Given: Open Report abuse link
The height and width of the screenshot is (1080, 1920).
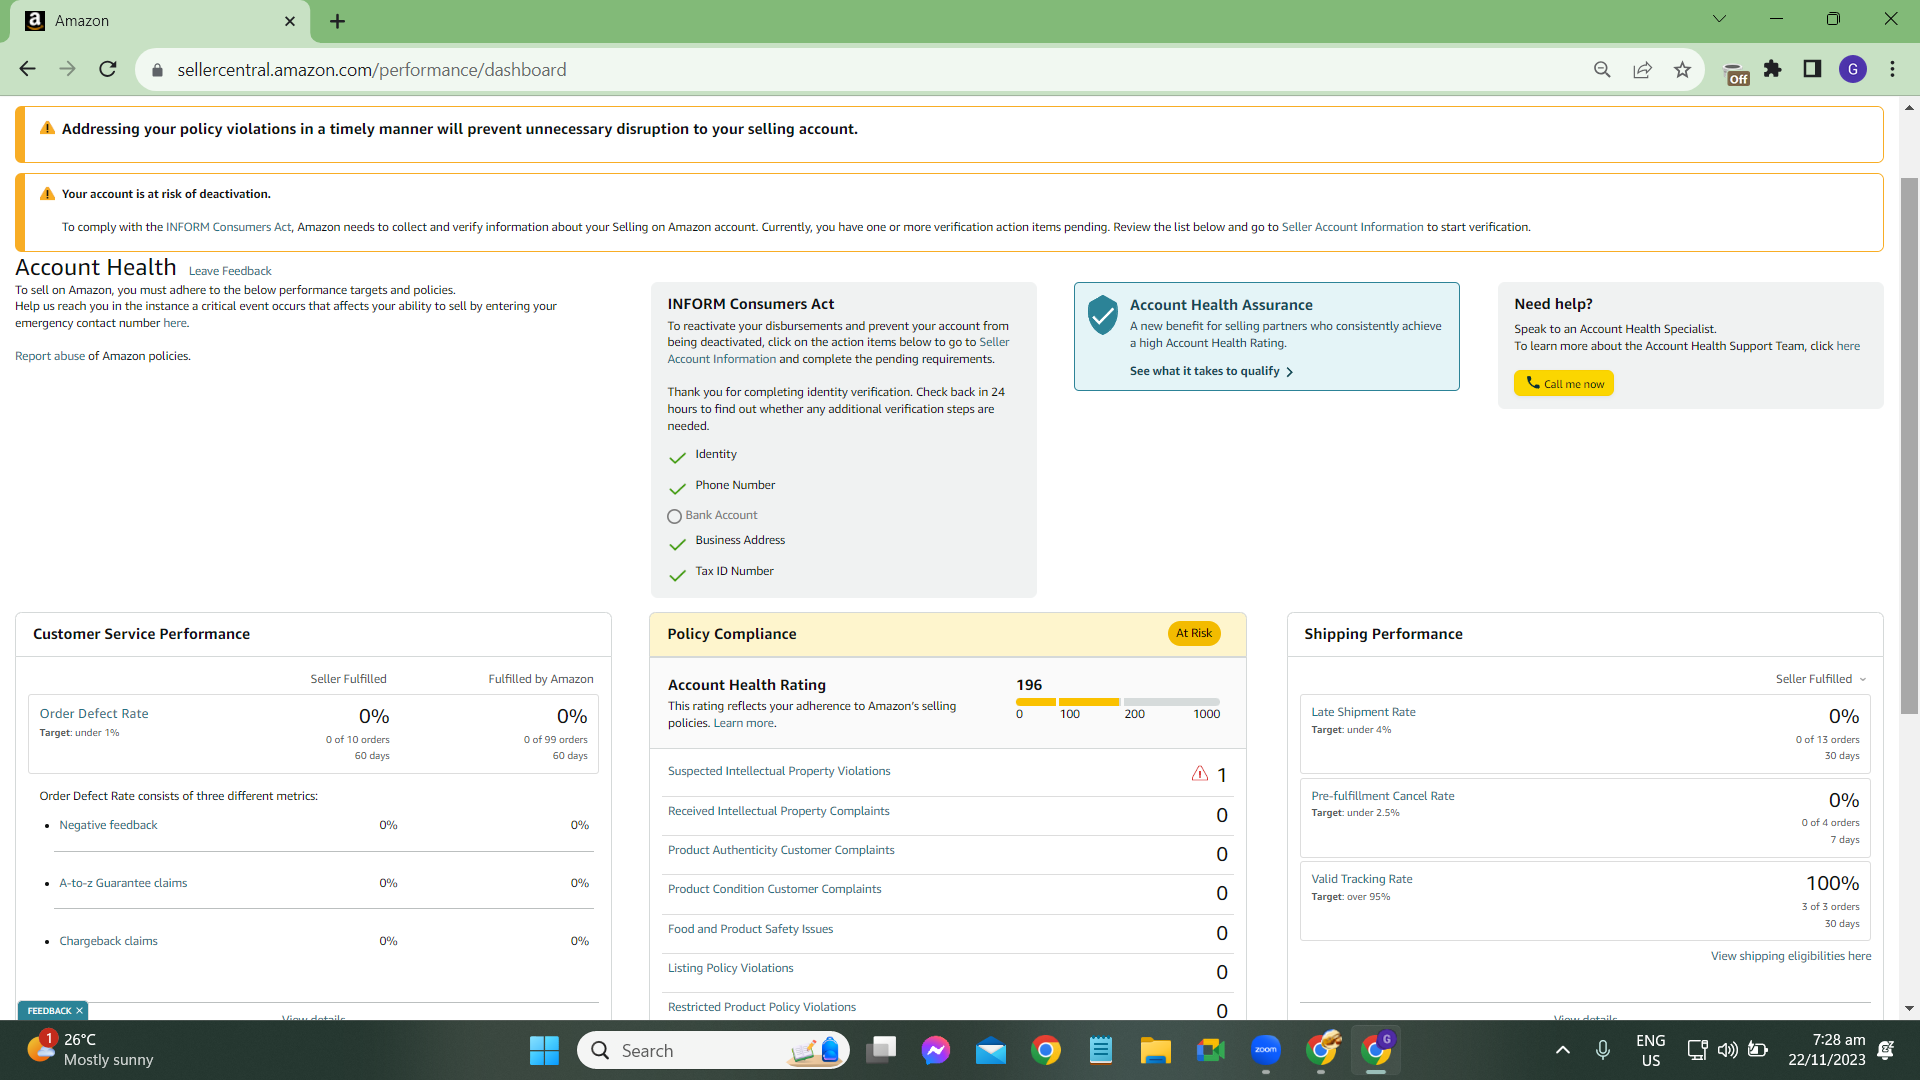Looking at the screenshot, I should [x=50, y=356].
